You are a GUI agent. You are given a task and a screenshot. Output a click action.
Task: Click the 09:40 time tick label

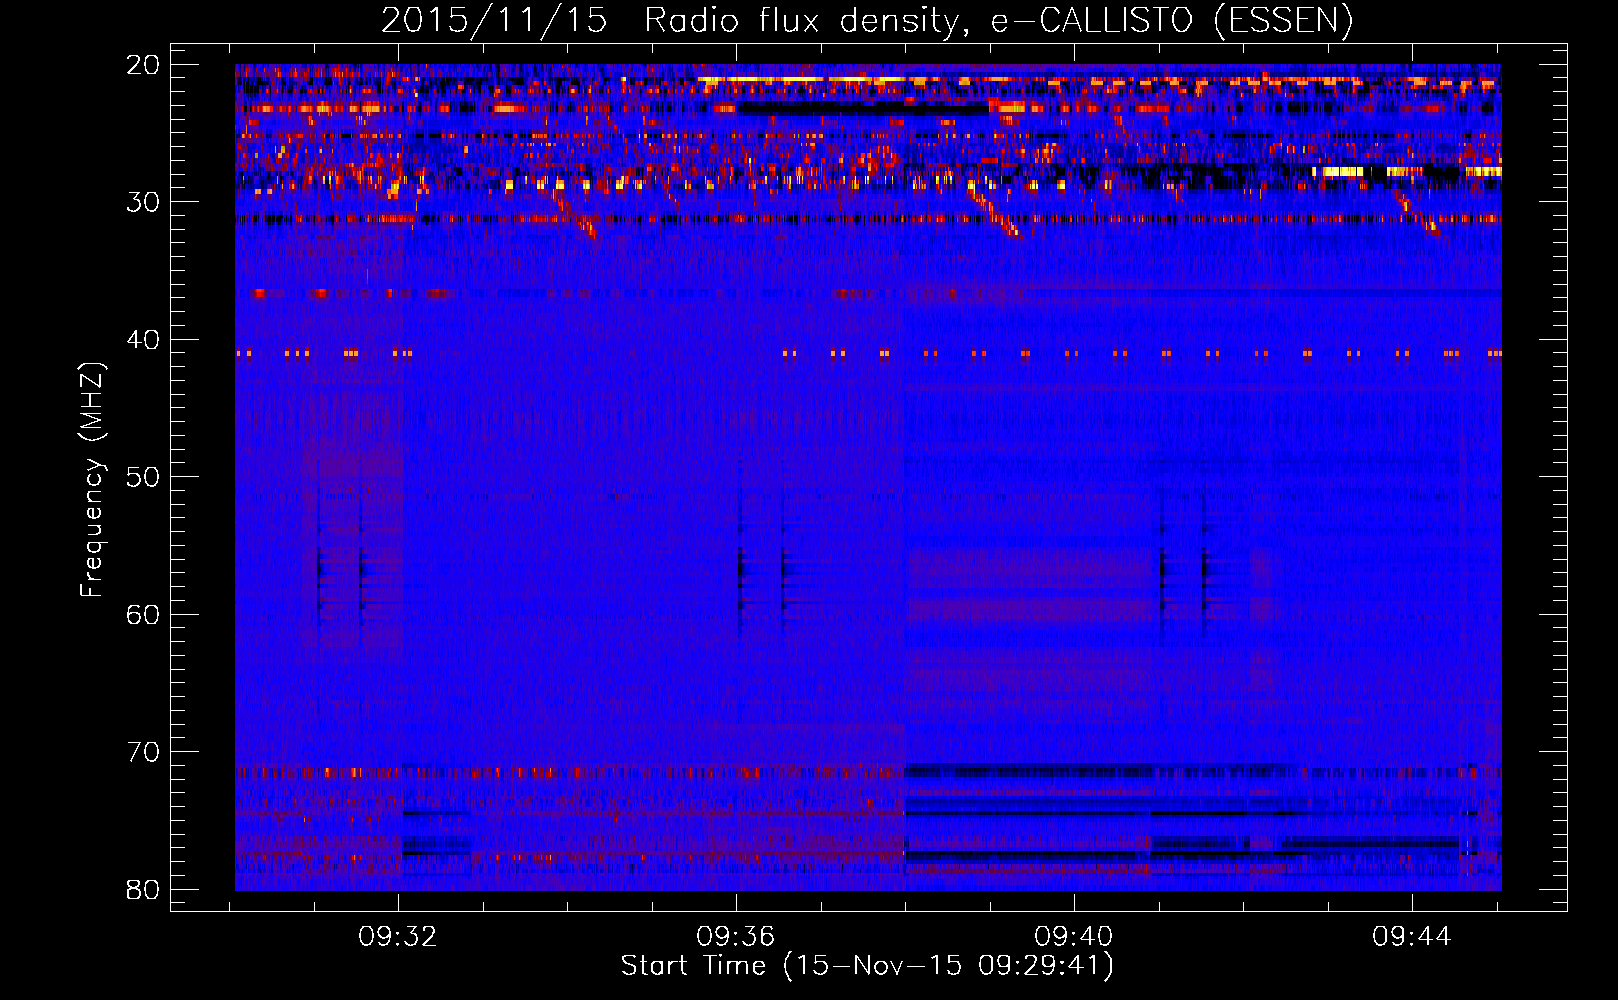click(x=1074, y=937)
